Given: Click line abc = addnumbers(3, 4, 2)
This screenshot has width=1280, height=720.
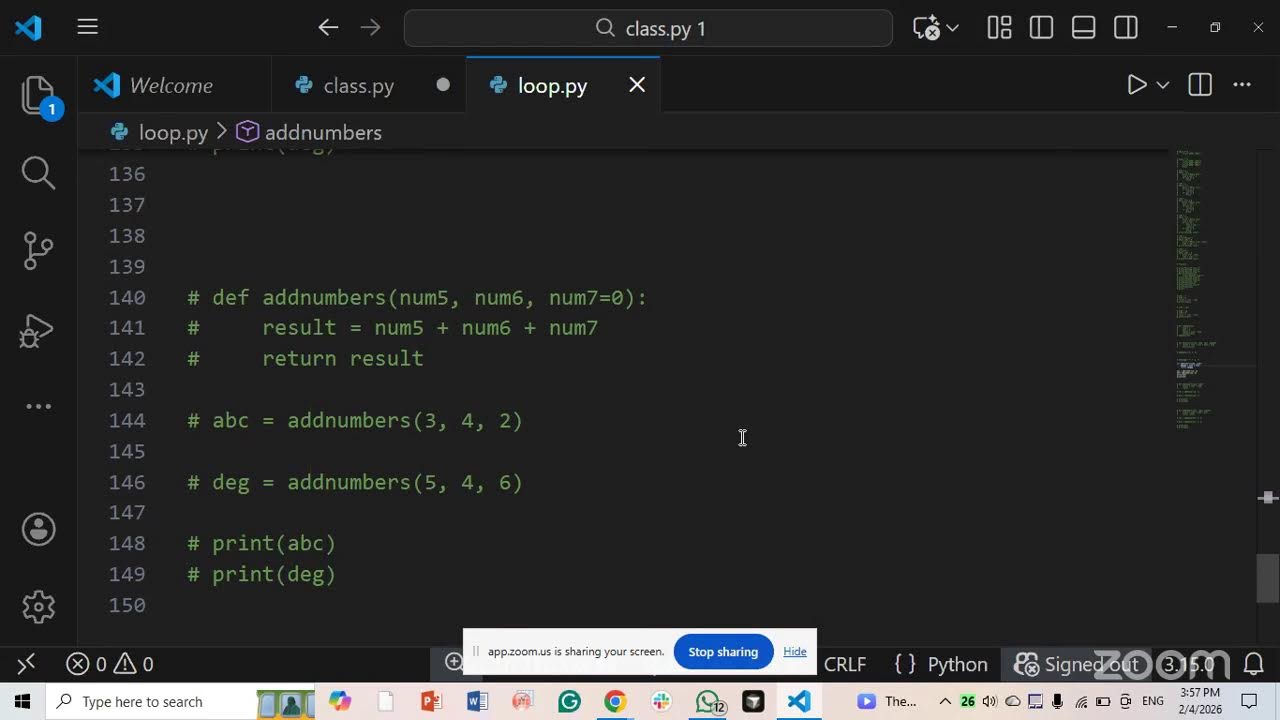Looking at the screenshot, I should [x=355, y=420].
